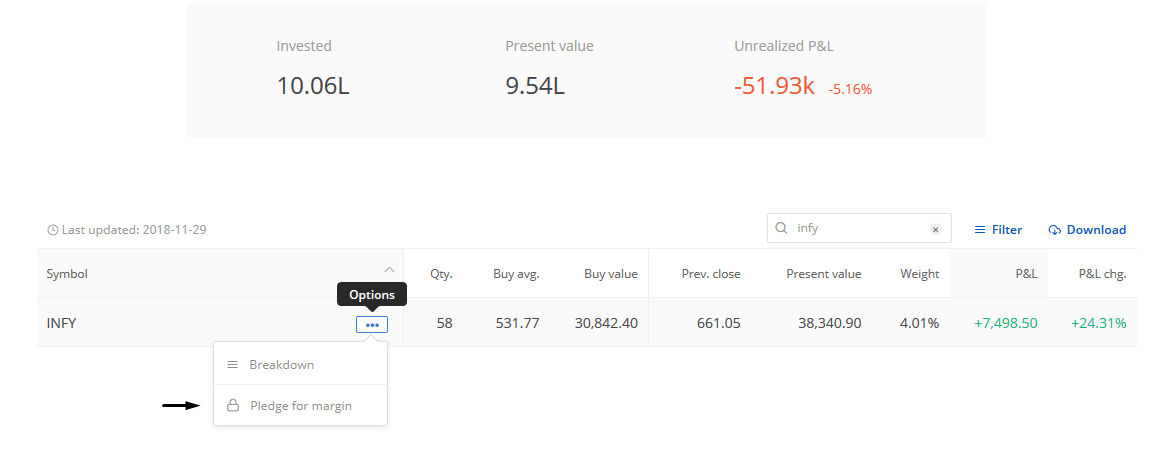This screenshot has height=462, width=1166.
Task: Sort by the Buy avg. column header
Action: point(516,274)
